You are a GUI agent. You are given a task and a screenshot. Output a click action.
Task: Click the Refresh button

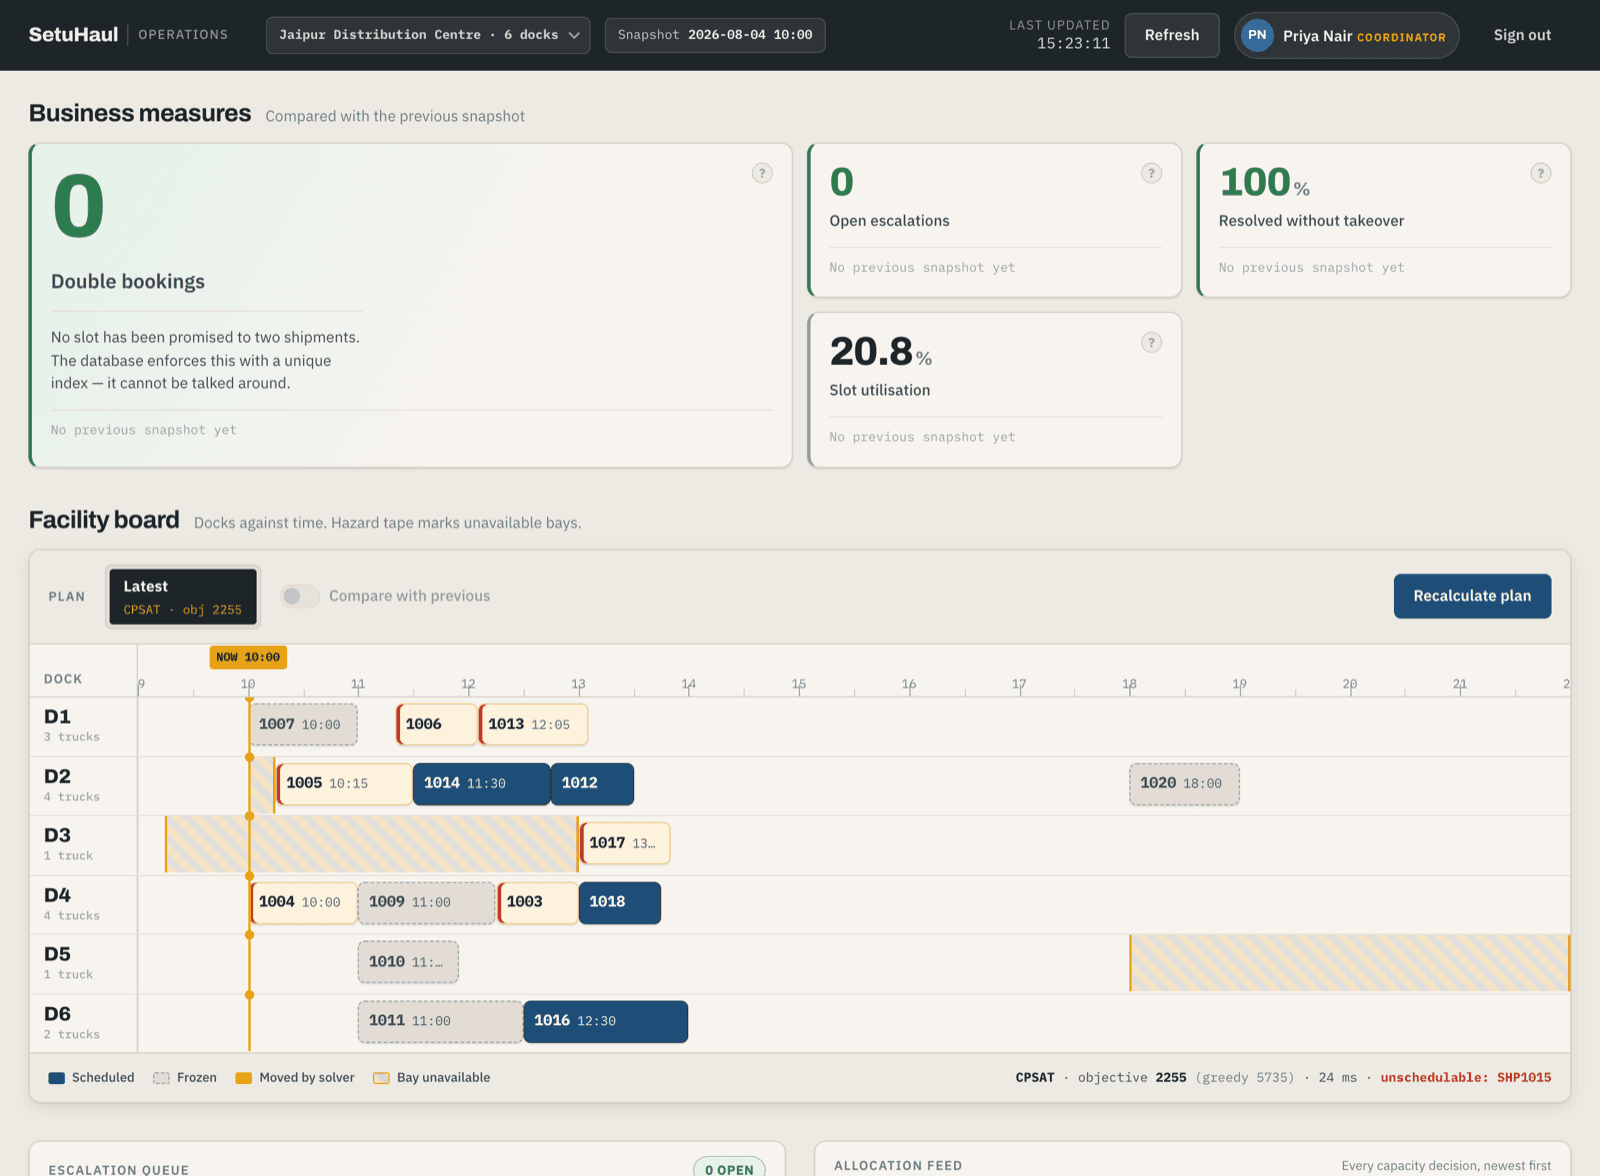click(1172, 35)
